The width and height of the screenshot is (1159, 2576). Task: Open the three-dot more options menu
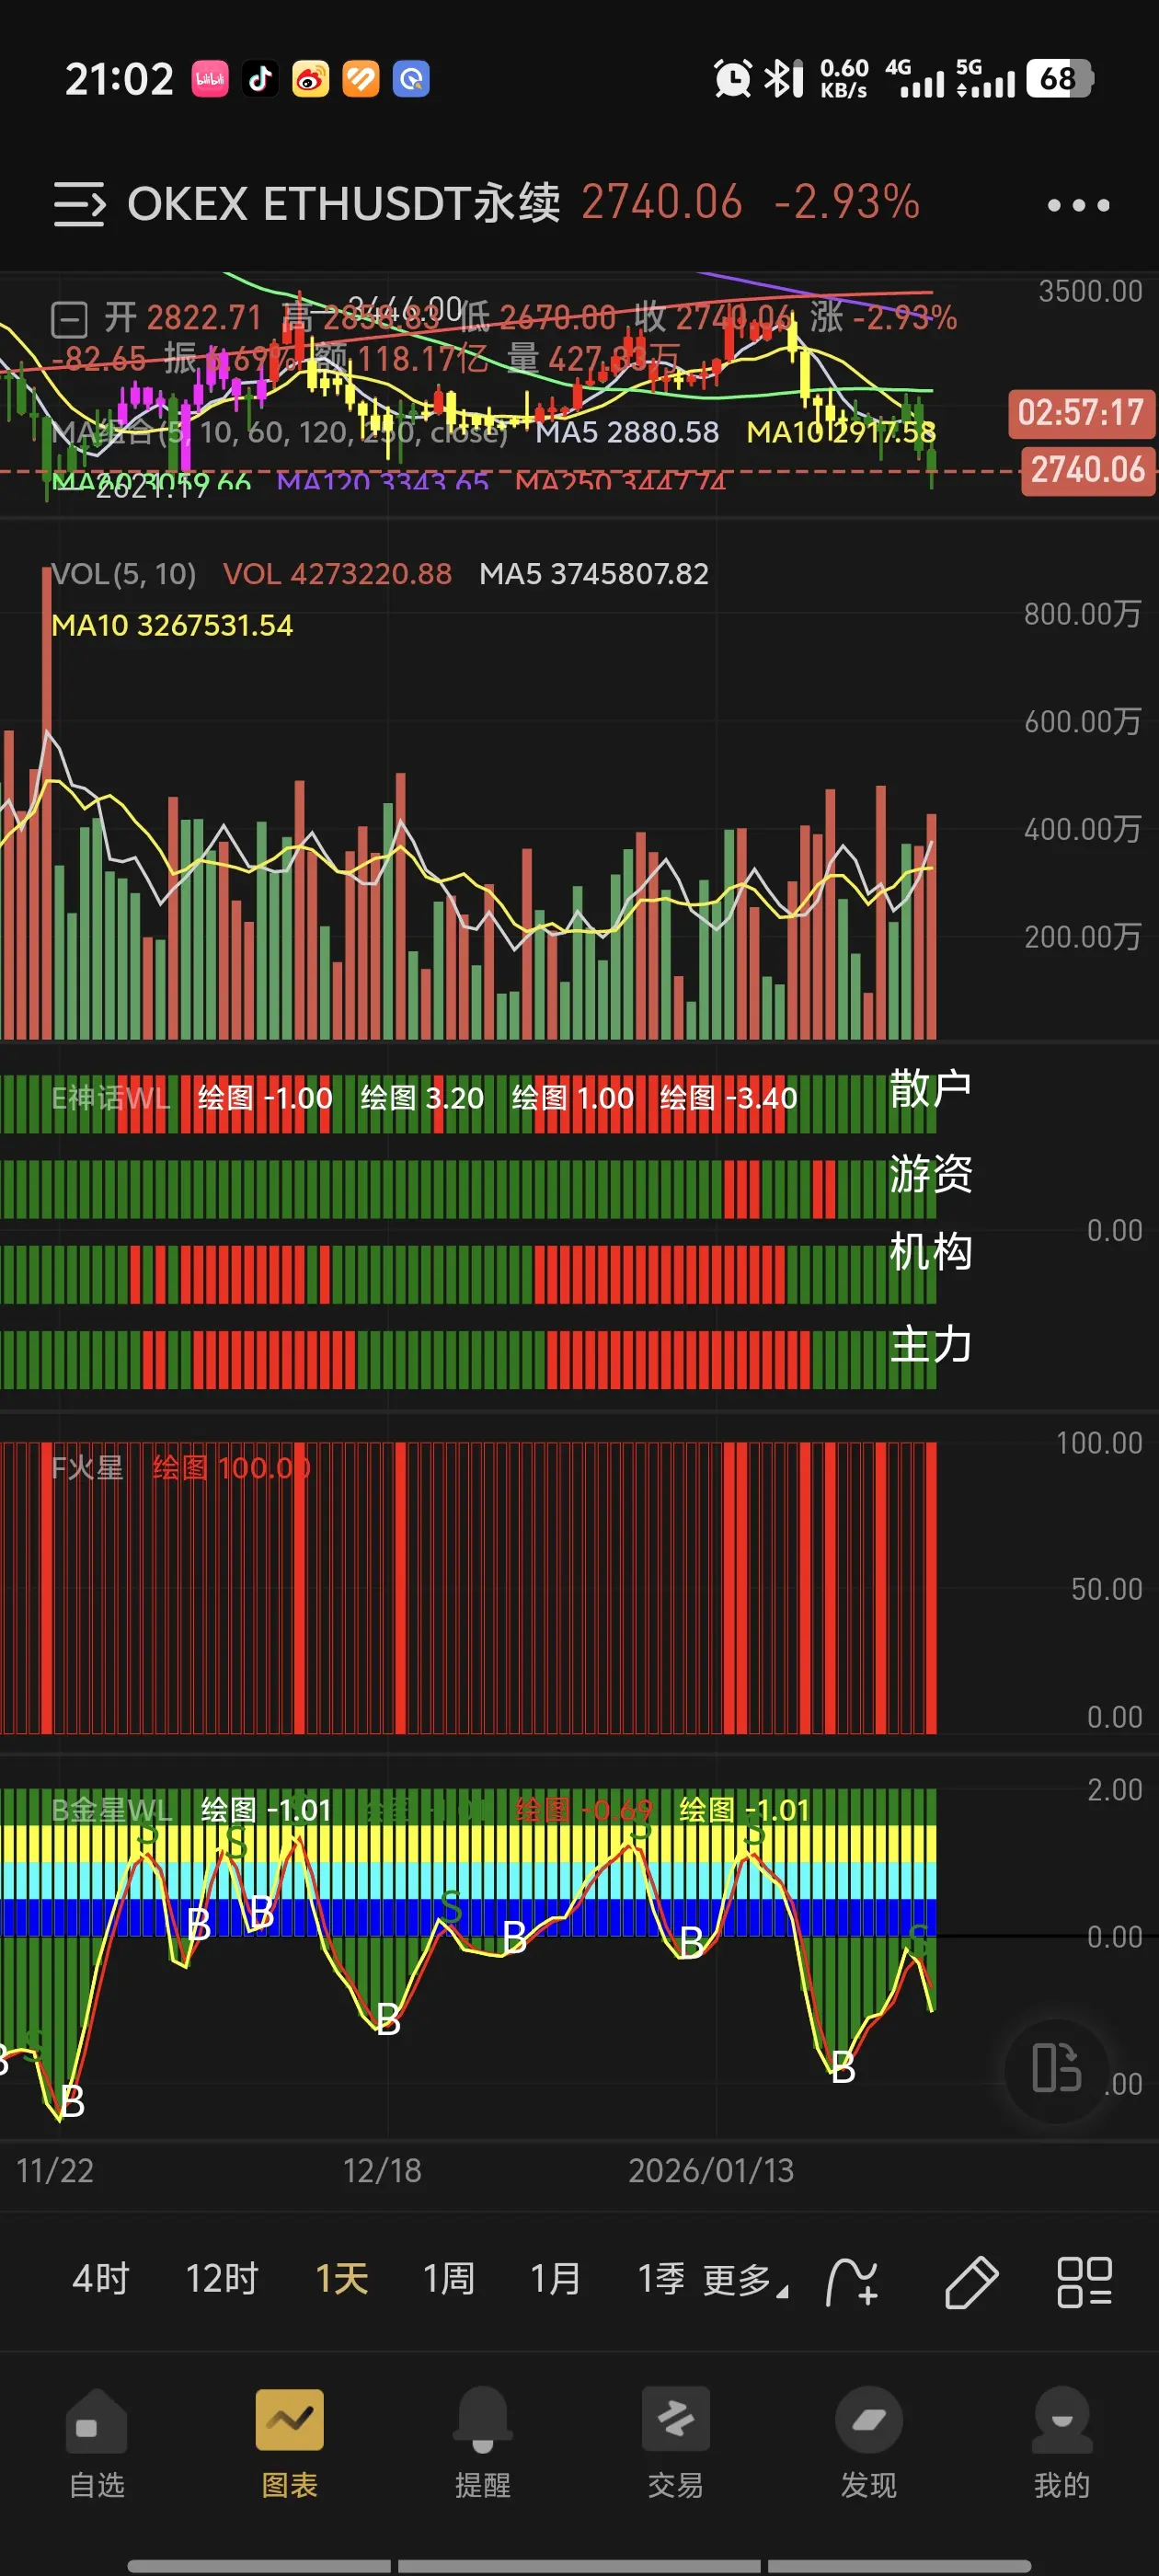click(x=1078, y=205)
